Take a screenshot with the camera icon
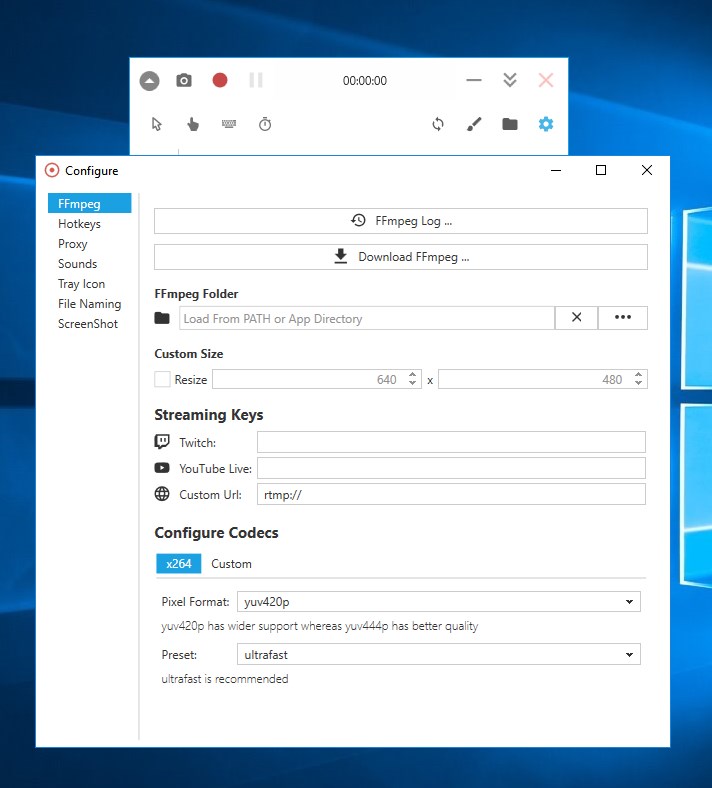Image resolution: width=712 pixels, height=788 pixels. tap(184, 81)
